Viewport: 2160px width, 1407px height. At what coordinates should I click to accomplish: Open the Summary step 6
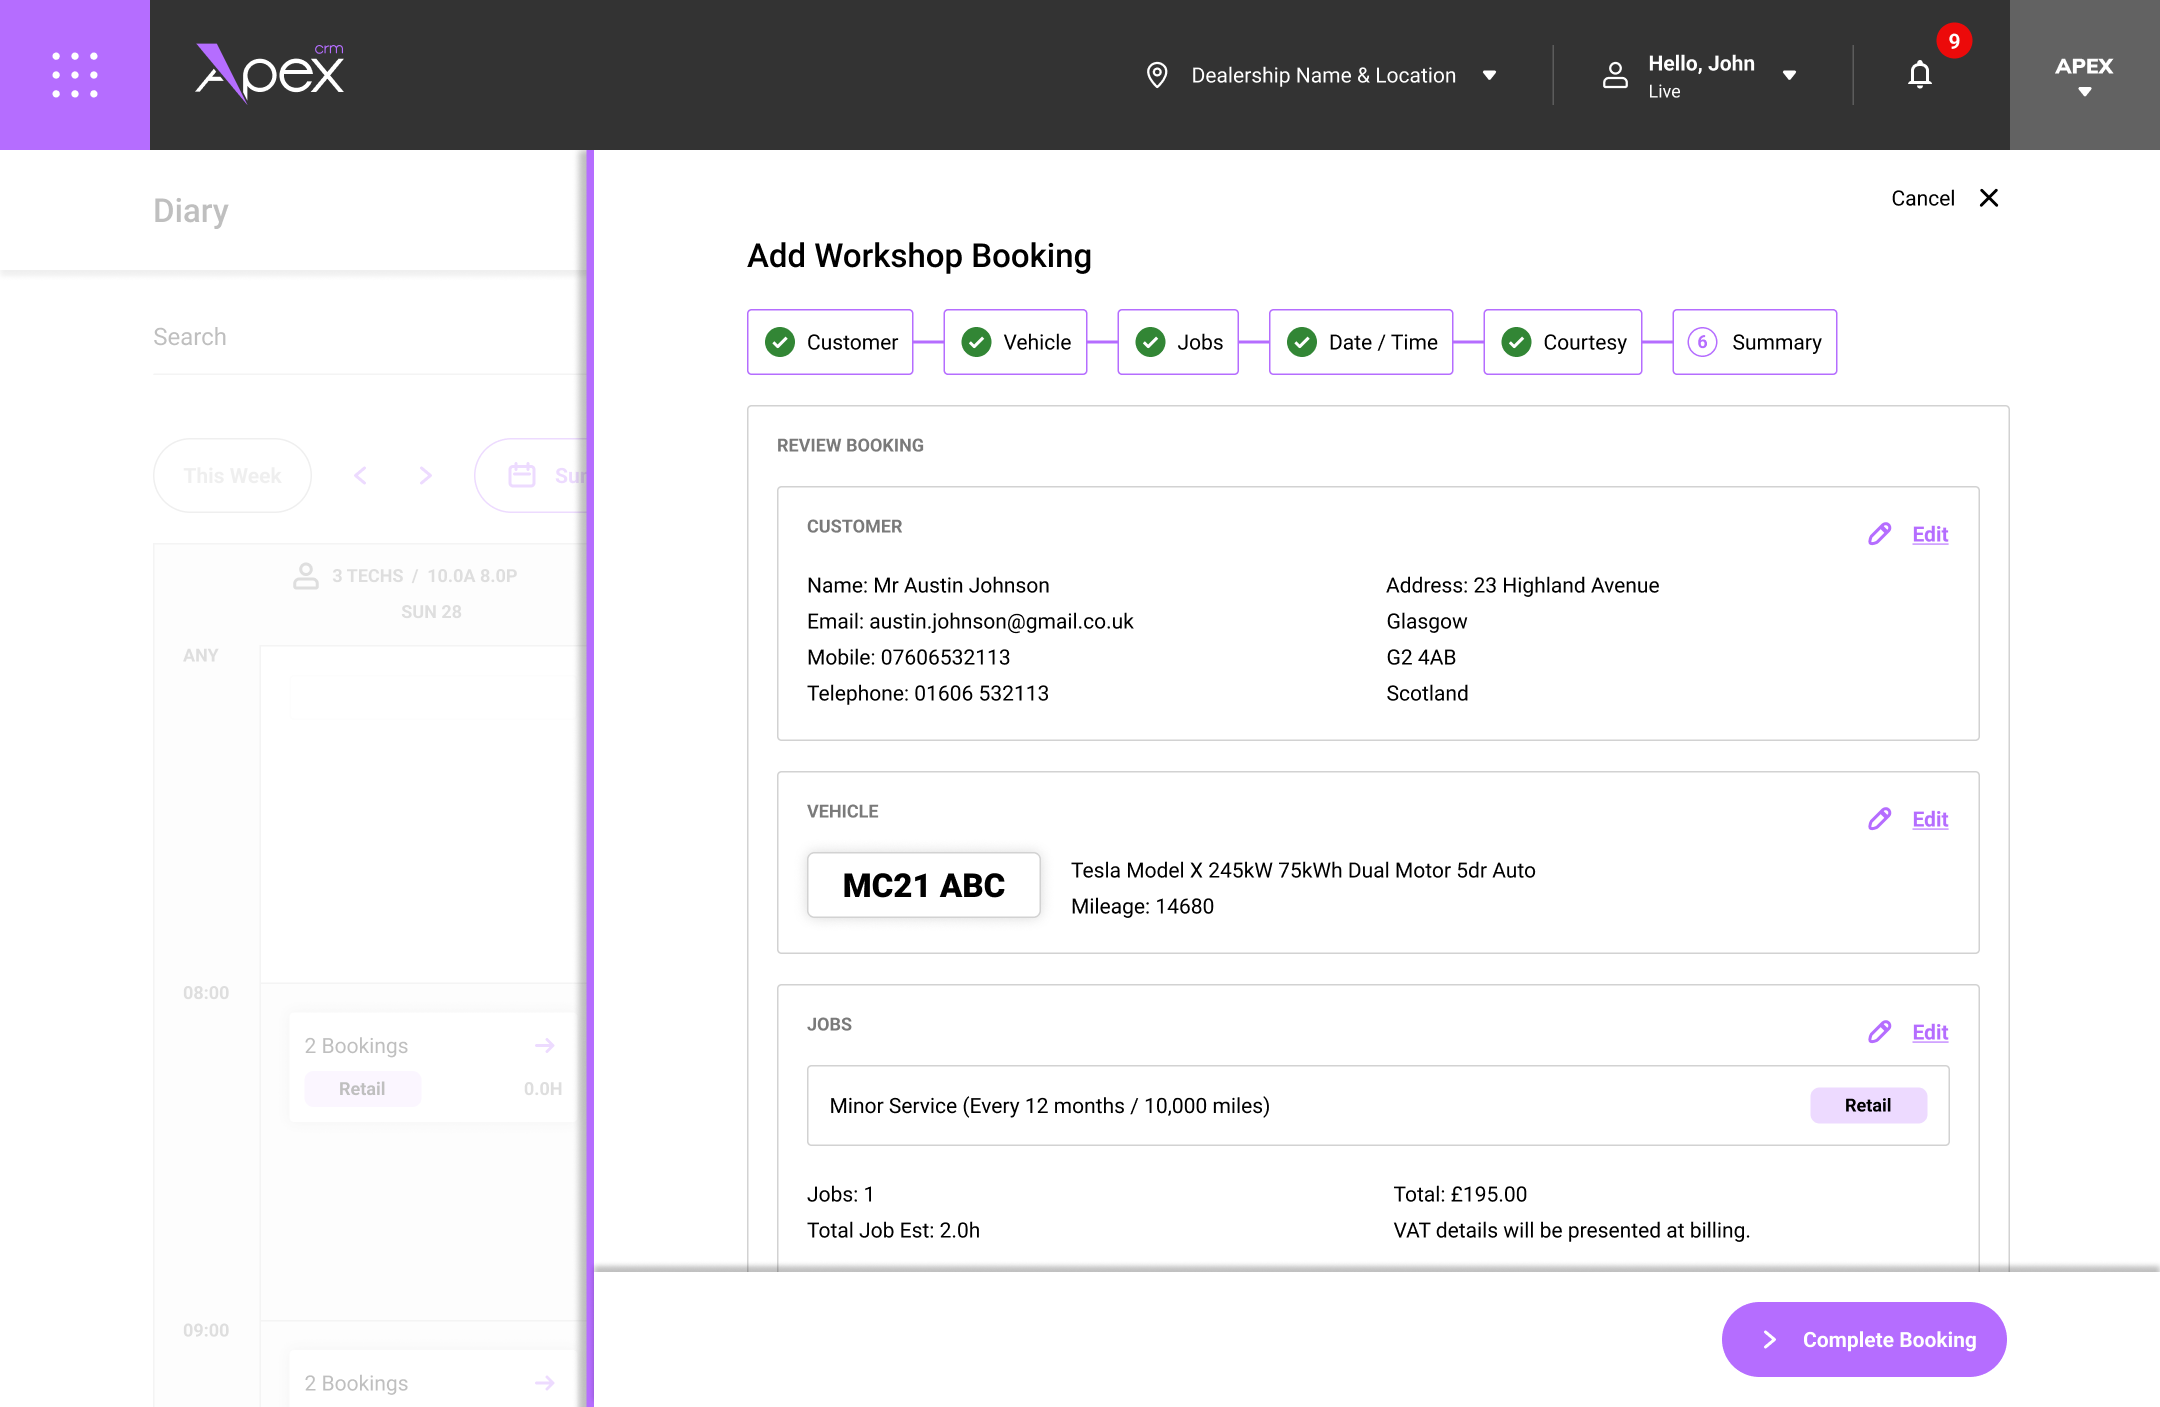(x=1754, y=342)
